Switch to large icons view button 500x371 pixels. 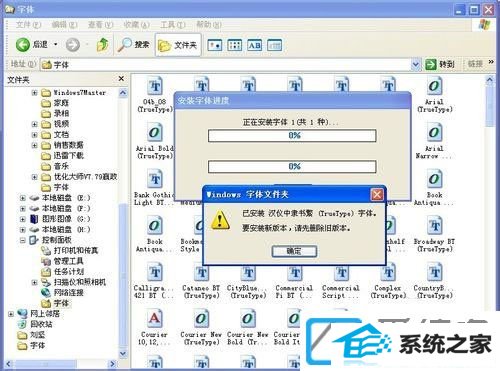point(214,45)
